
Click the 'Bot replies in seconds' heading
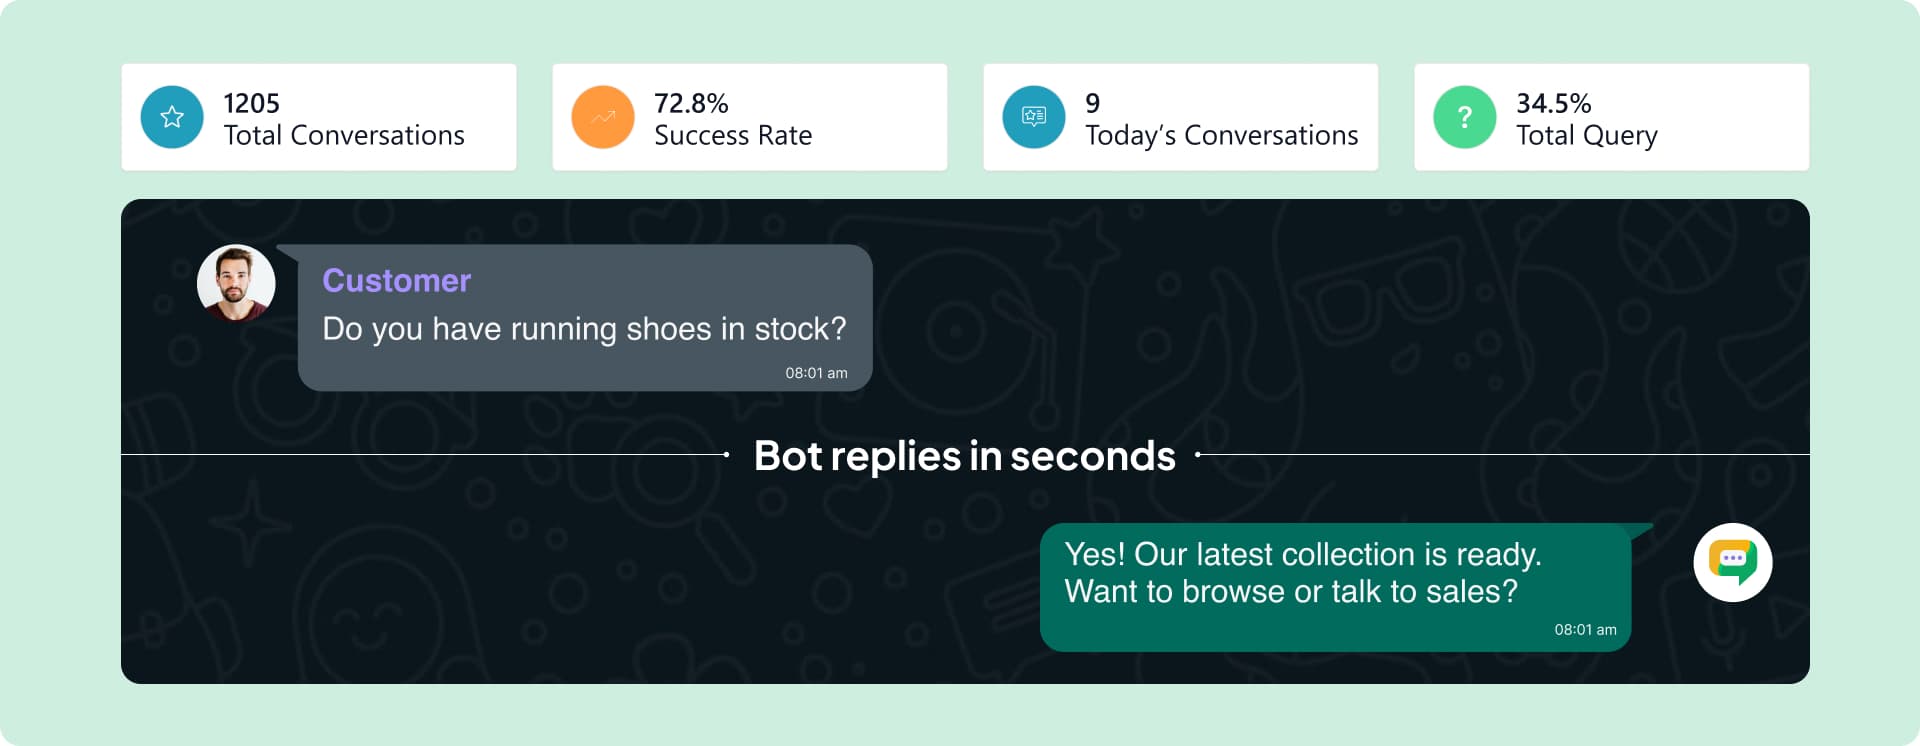pos(964,456)
